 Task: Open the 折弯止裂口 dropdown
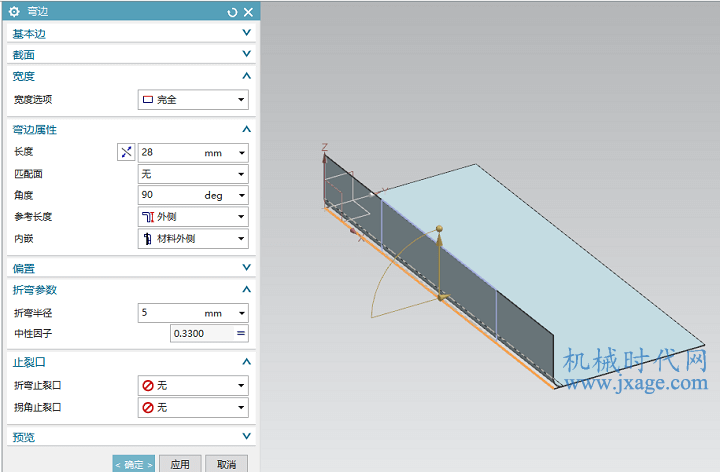193,386
